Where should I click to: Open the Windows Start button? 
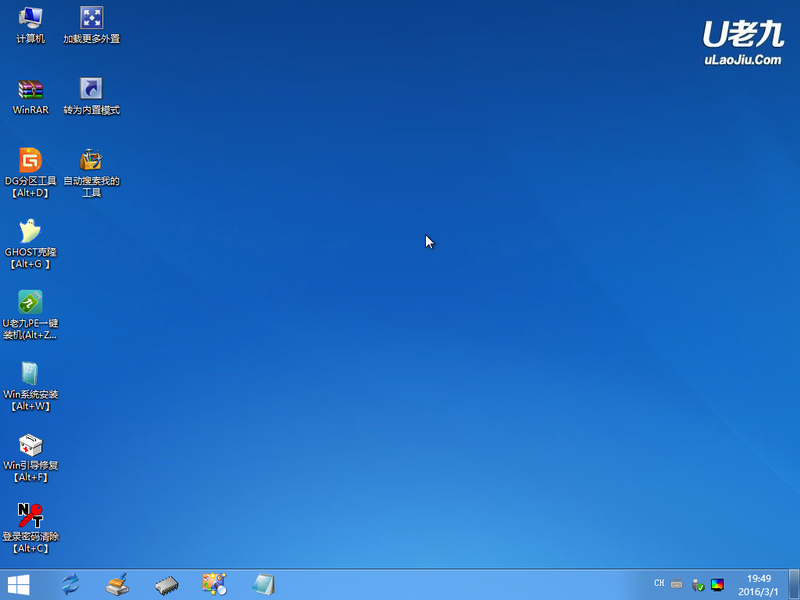coord(19,585)
